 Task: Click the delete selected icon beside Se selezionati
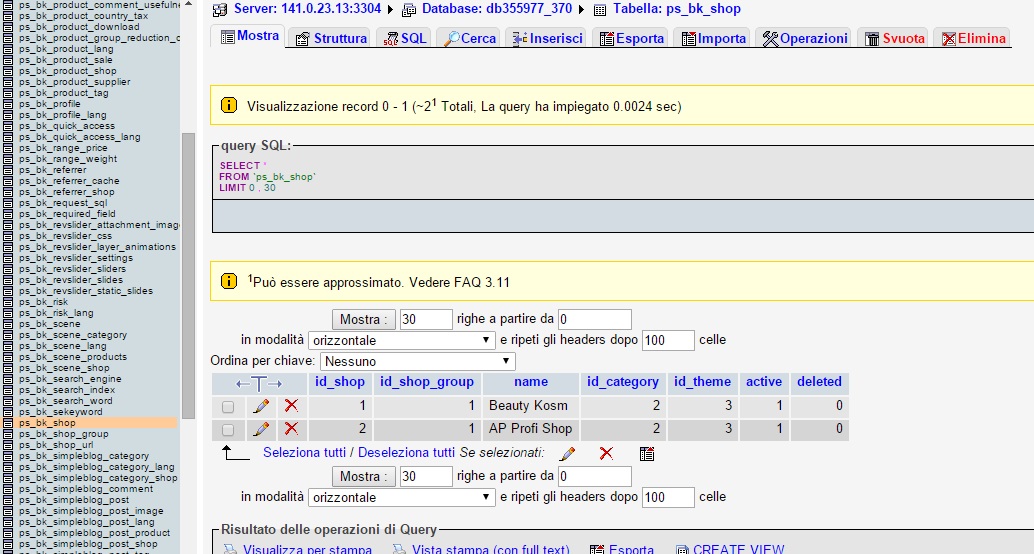tap(605, 453)
